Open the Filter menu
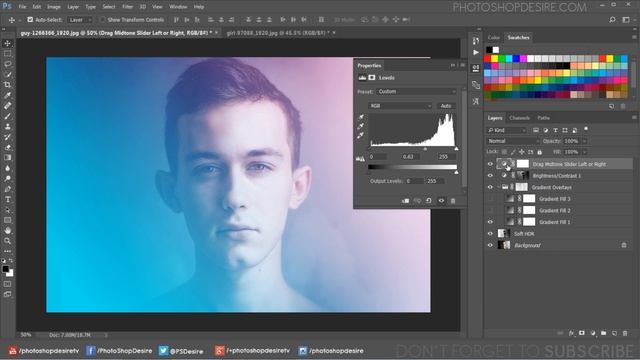 tap(127, 7)
